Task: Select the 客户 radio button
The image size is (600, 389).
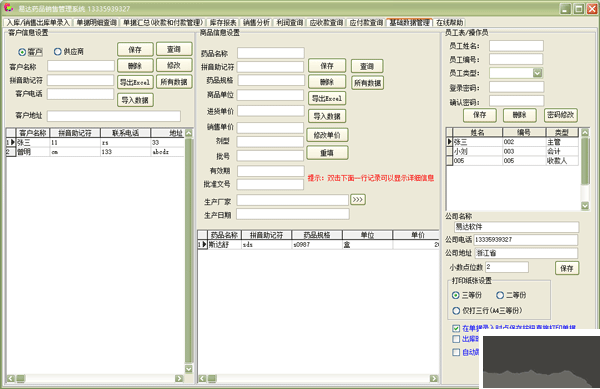Action: (x=22, y=52)
